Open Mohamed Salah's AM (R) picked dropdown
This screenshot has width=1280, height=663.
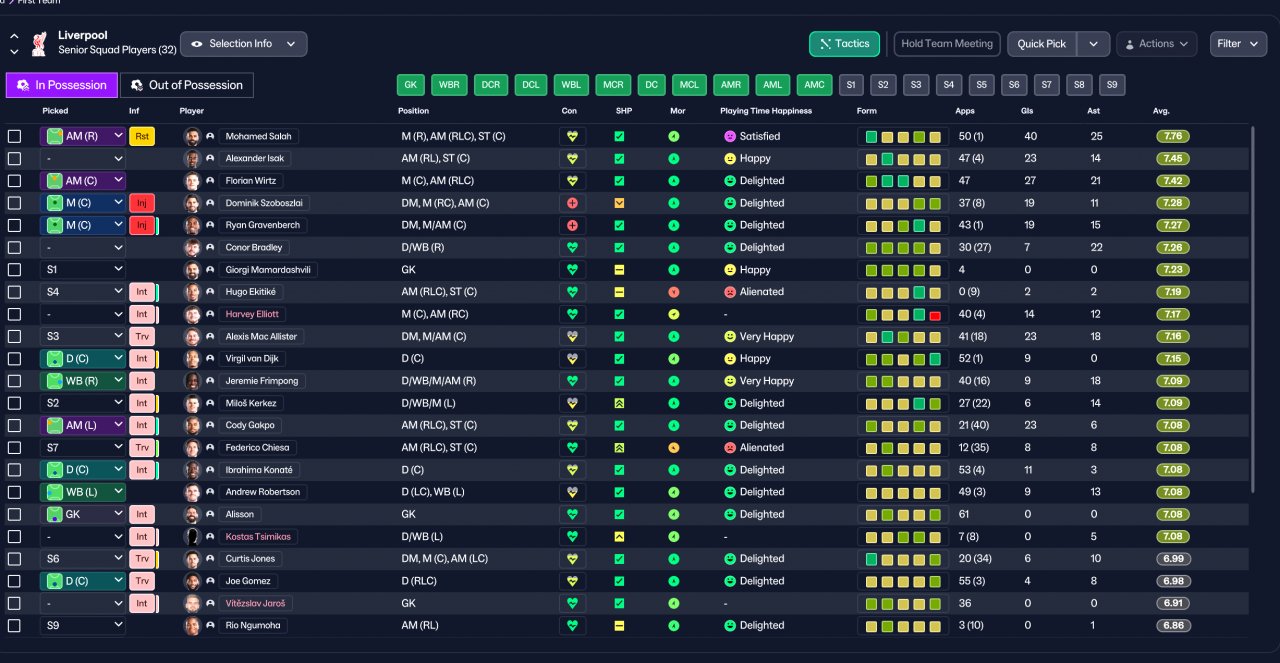83,136
